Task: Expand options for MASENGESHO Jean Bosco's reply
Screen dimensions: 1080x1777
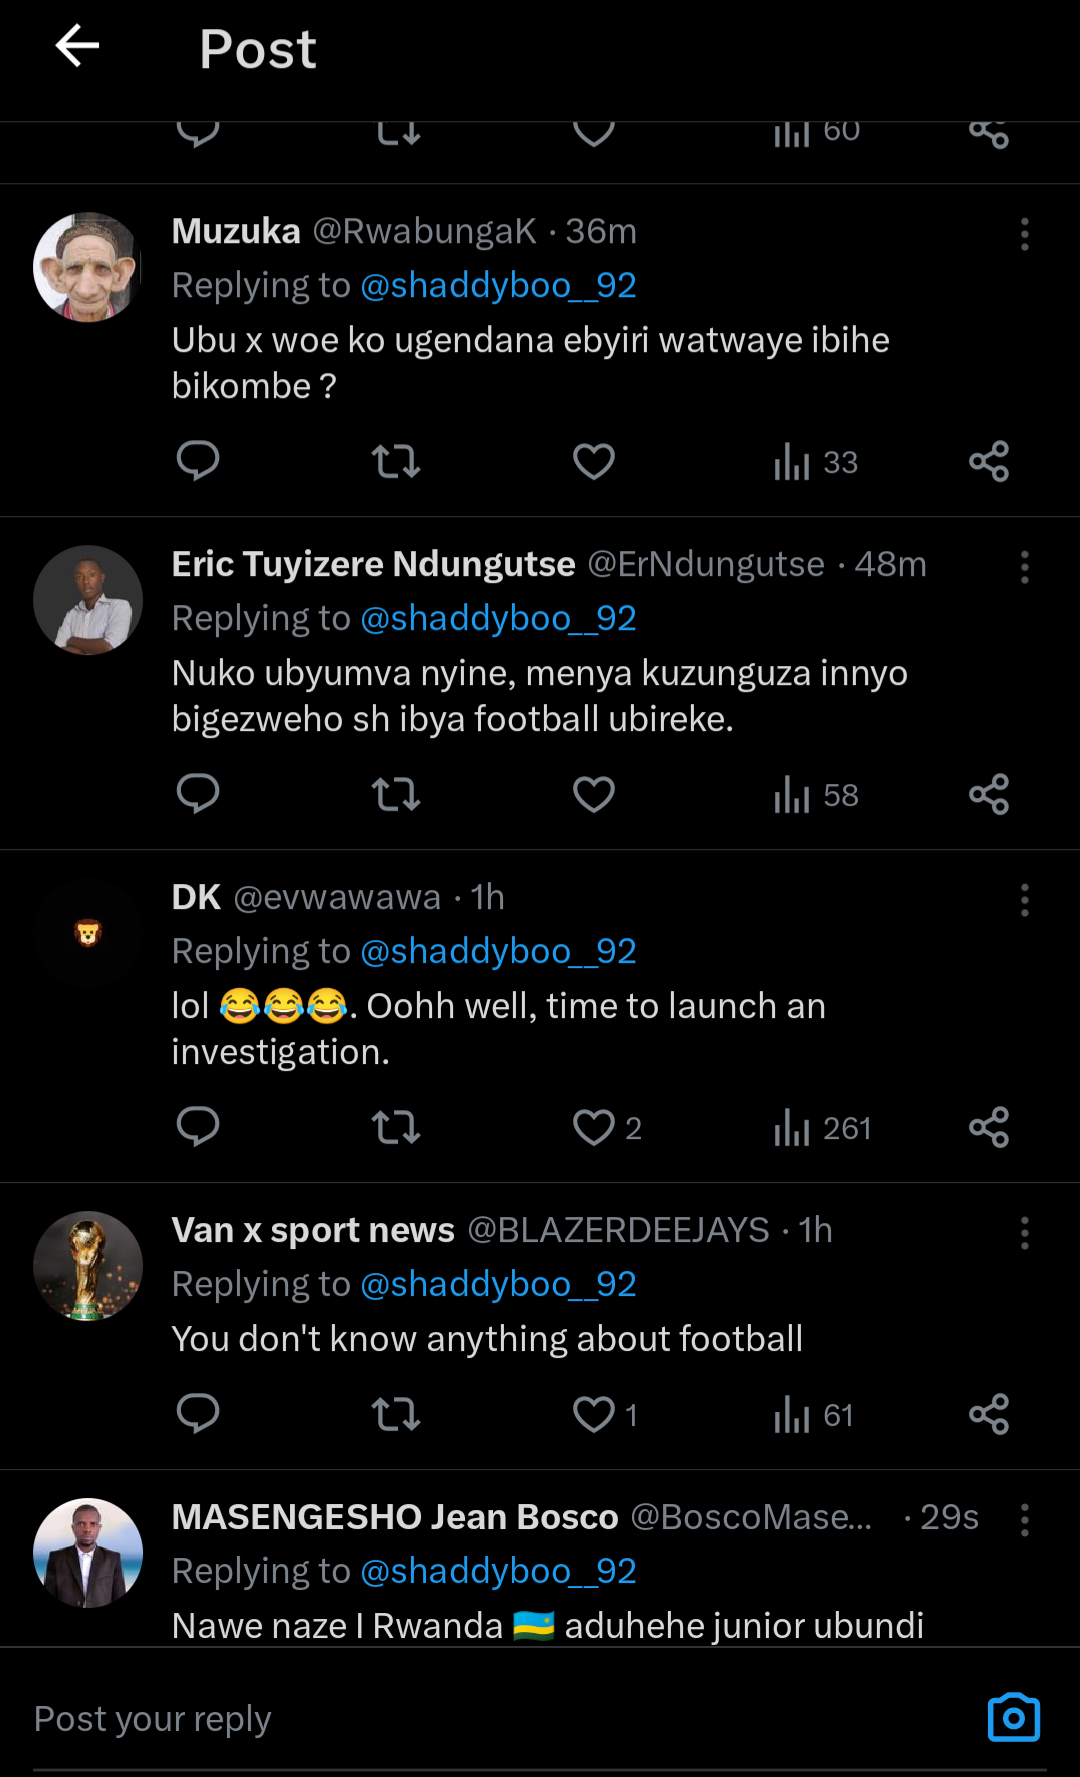Action: pyautogui.click(x=1024, y=1520)
